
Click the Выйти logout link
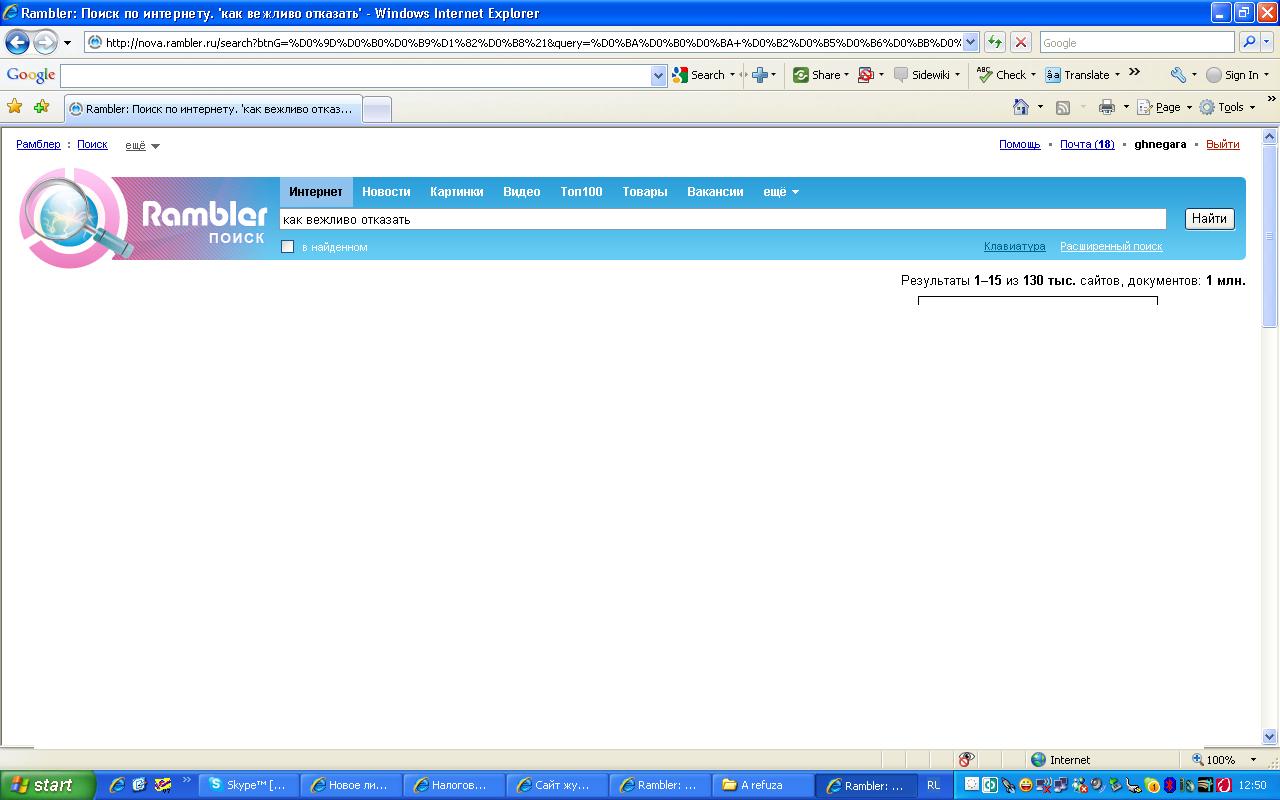[x=1223, y=144]
